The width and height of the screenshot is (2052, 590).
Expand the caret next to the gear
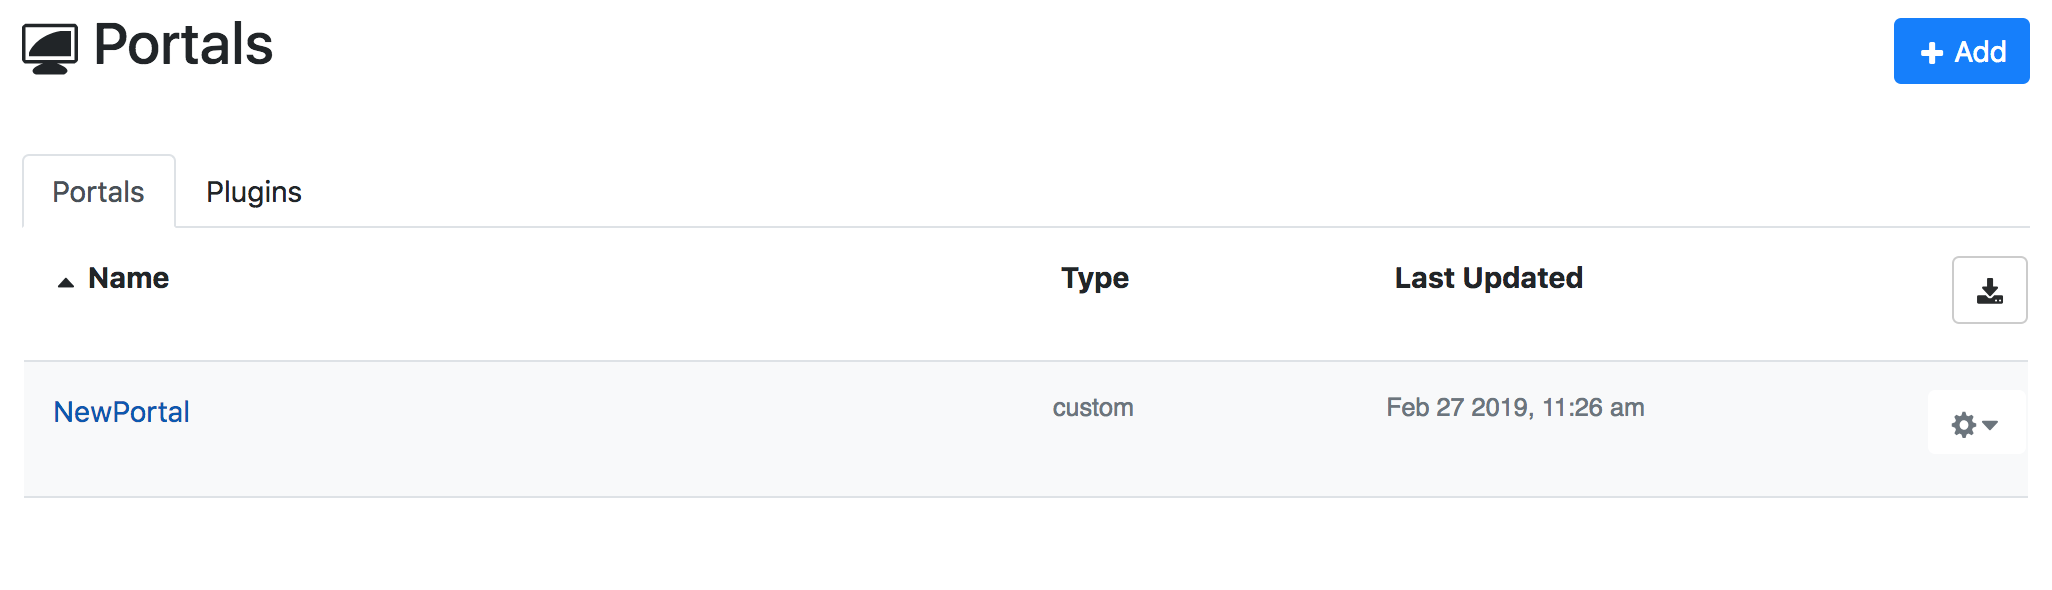[x=1990, y=425]
